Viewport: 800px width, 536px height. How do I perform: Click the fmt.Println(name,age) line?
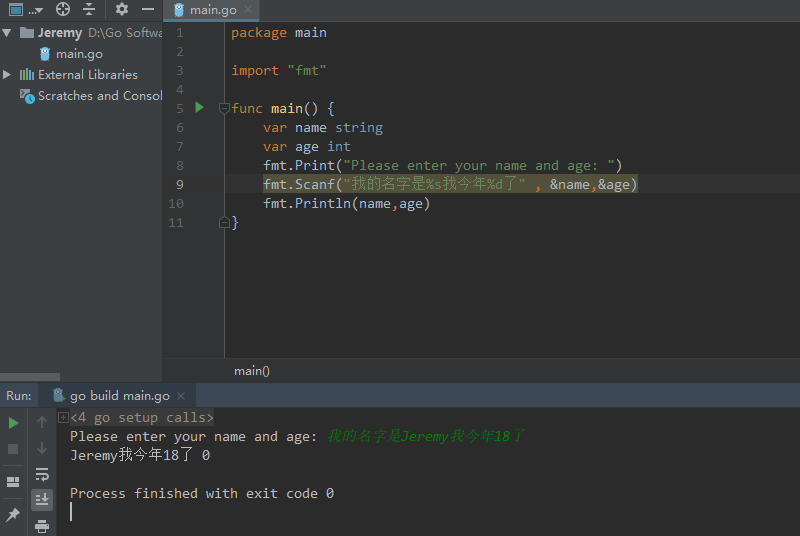pos(347,203)
